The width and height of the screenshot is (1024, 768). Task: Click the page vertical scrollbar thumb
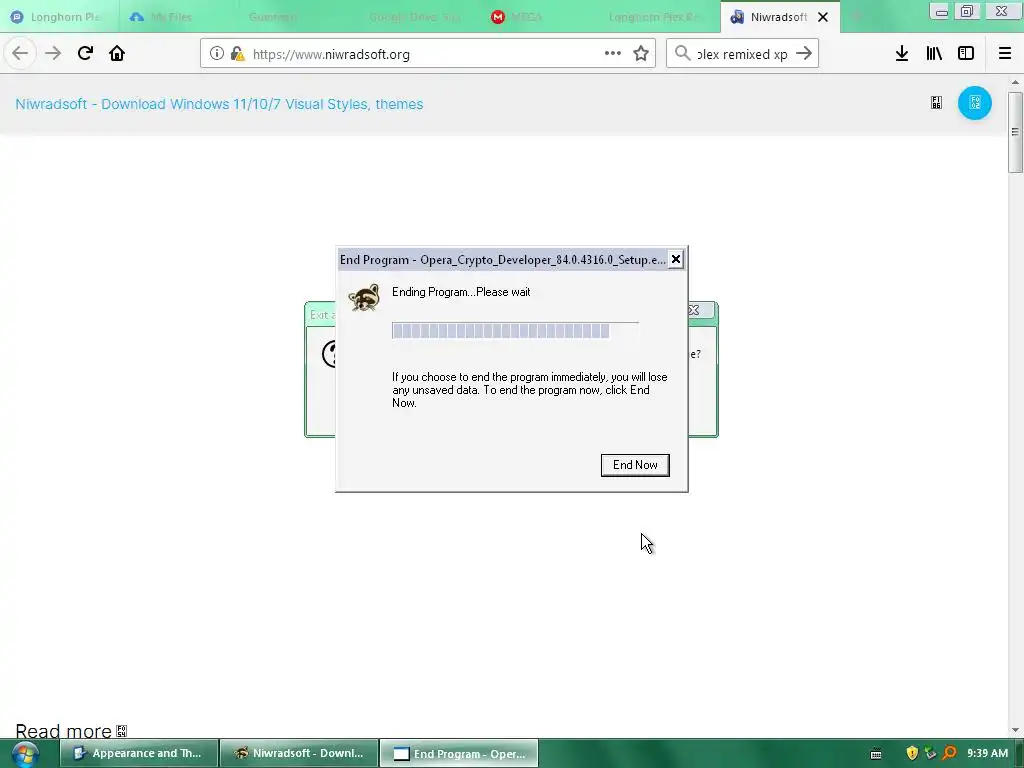point(1015,133)
